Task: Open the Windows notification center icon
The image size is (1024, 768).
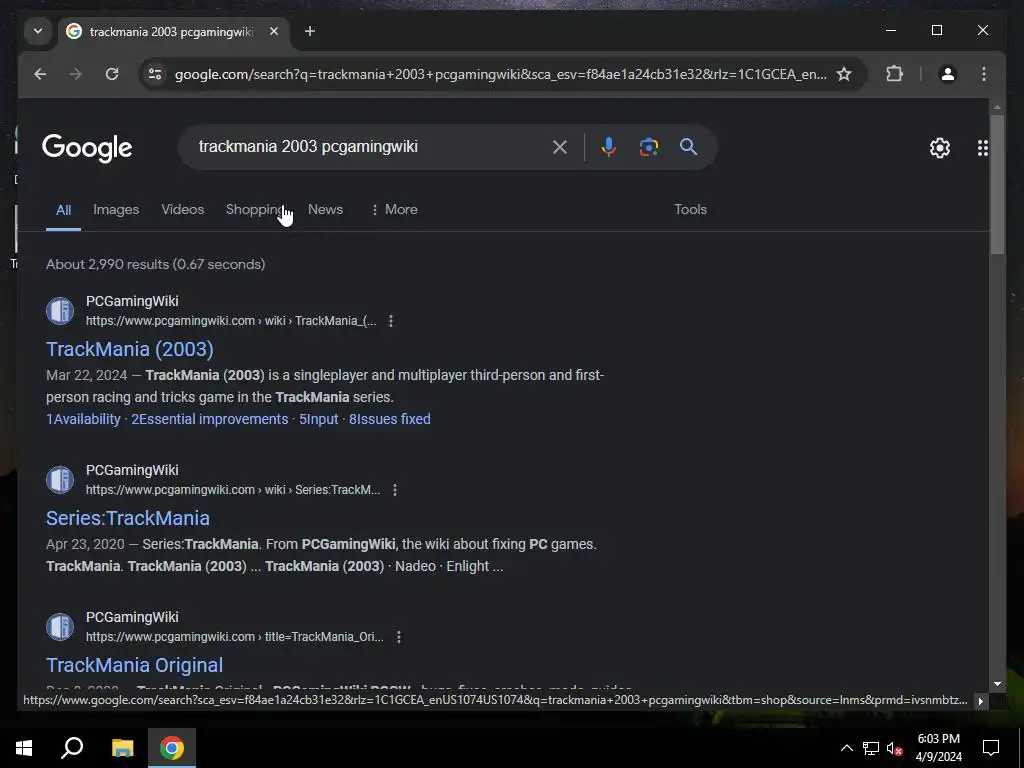Action: pos(991,748)
